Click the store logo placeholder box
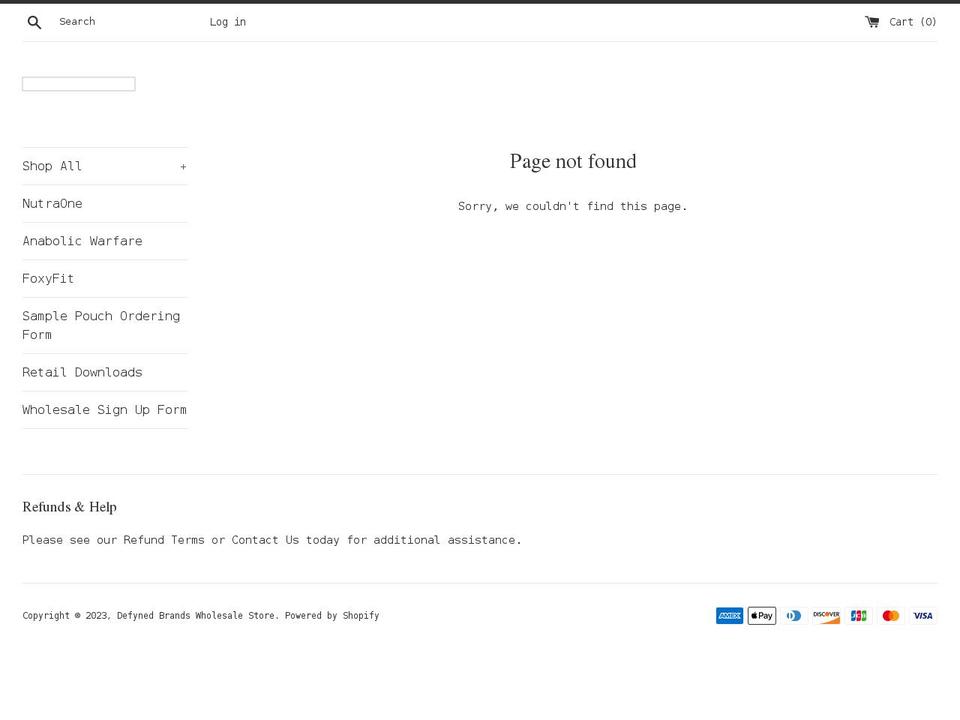This screenshot has width=960, height=720. (78, 84)
